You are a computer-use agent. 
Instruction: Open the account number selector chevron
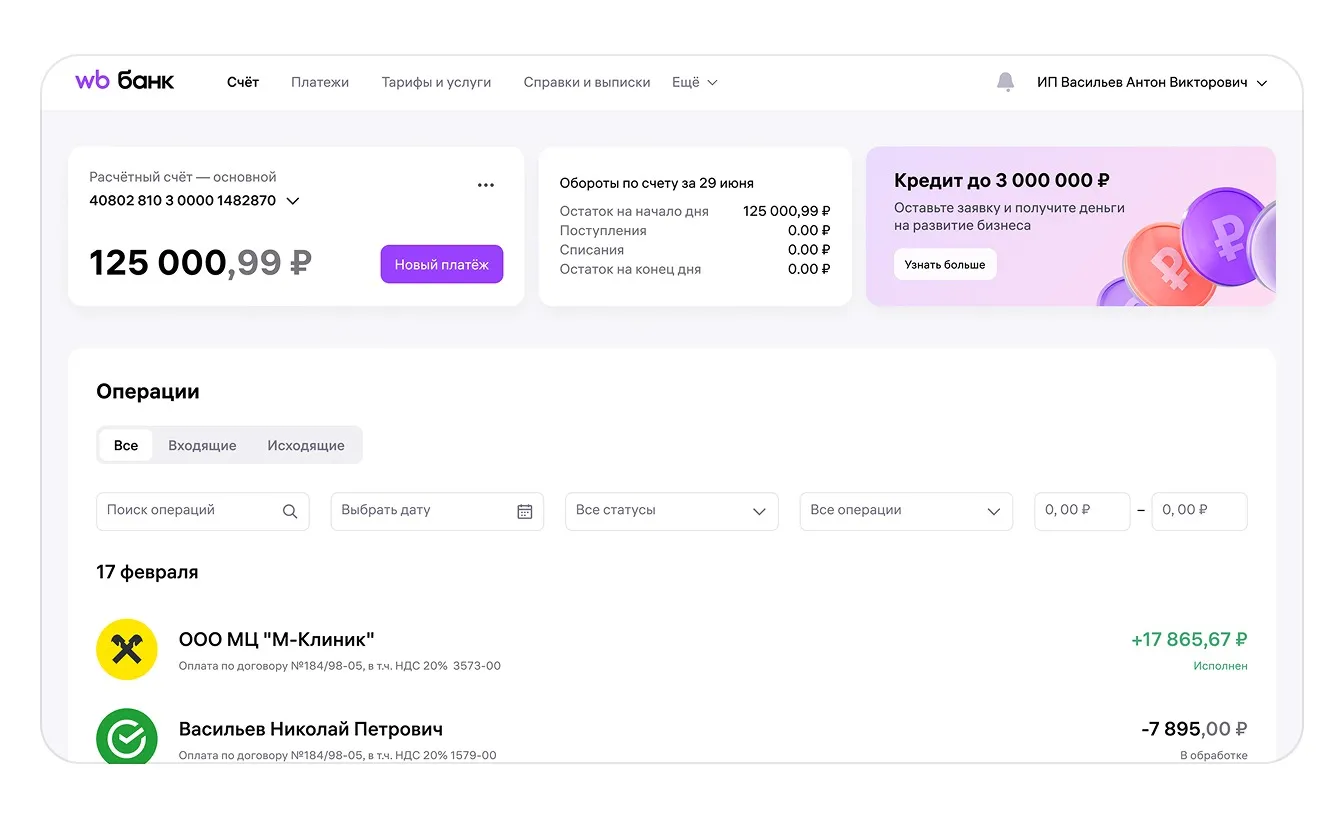pos(293,201)
